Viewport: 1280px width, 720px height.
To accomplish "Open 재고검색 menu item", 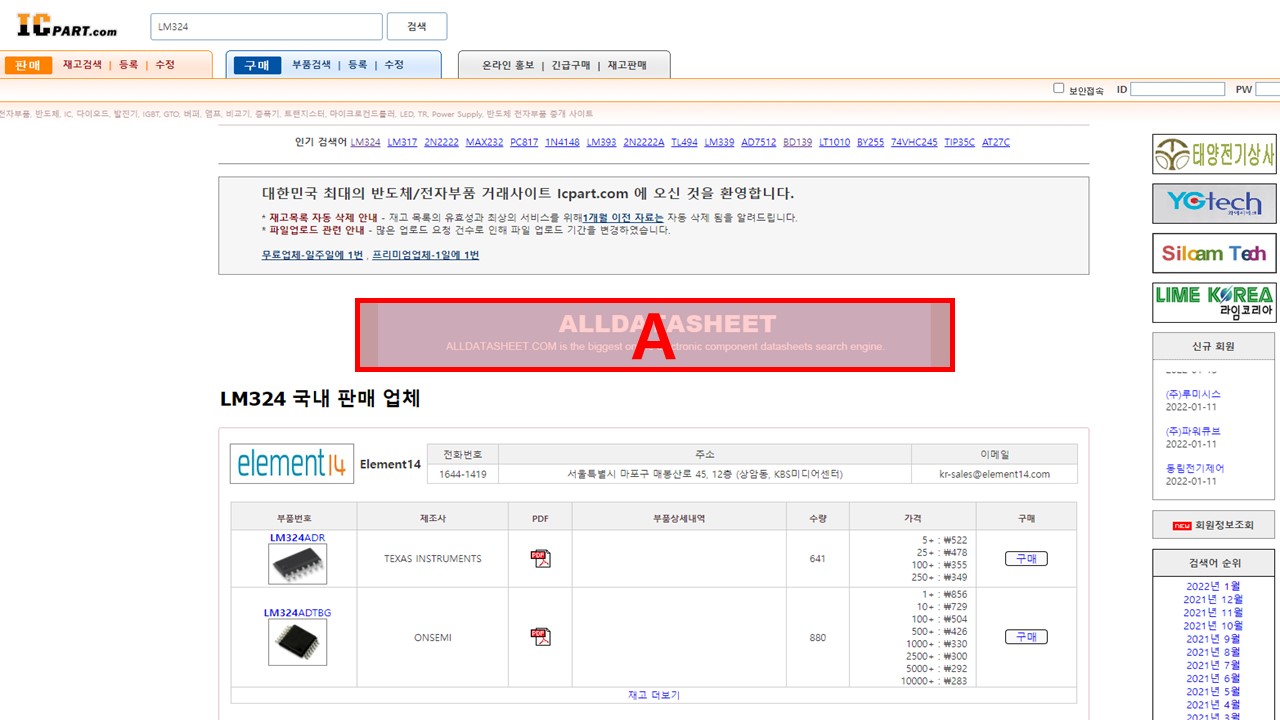I will click(82, 64).
